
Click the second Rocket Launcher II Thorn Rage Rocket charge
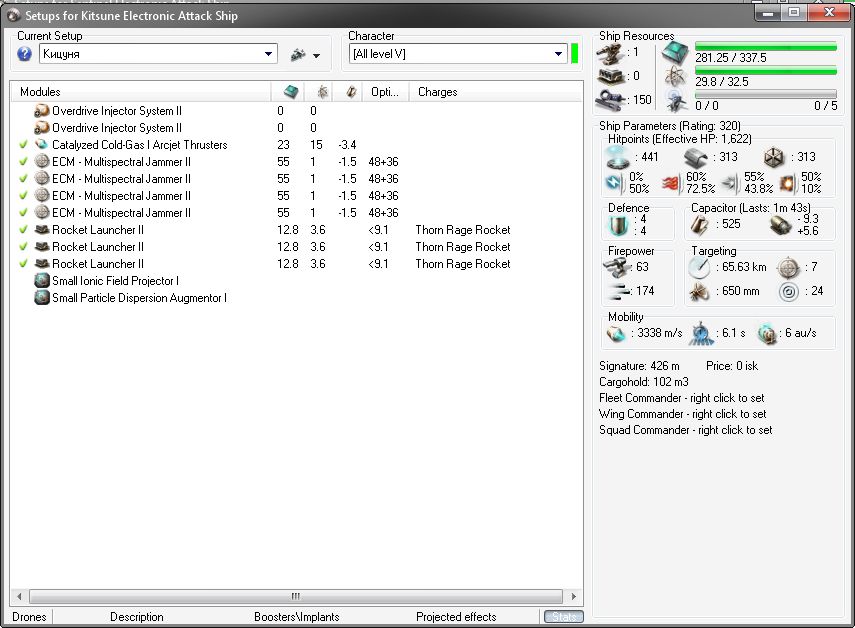463,247
